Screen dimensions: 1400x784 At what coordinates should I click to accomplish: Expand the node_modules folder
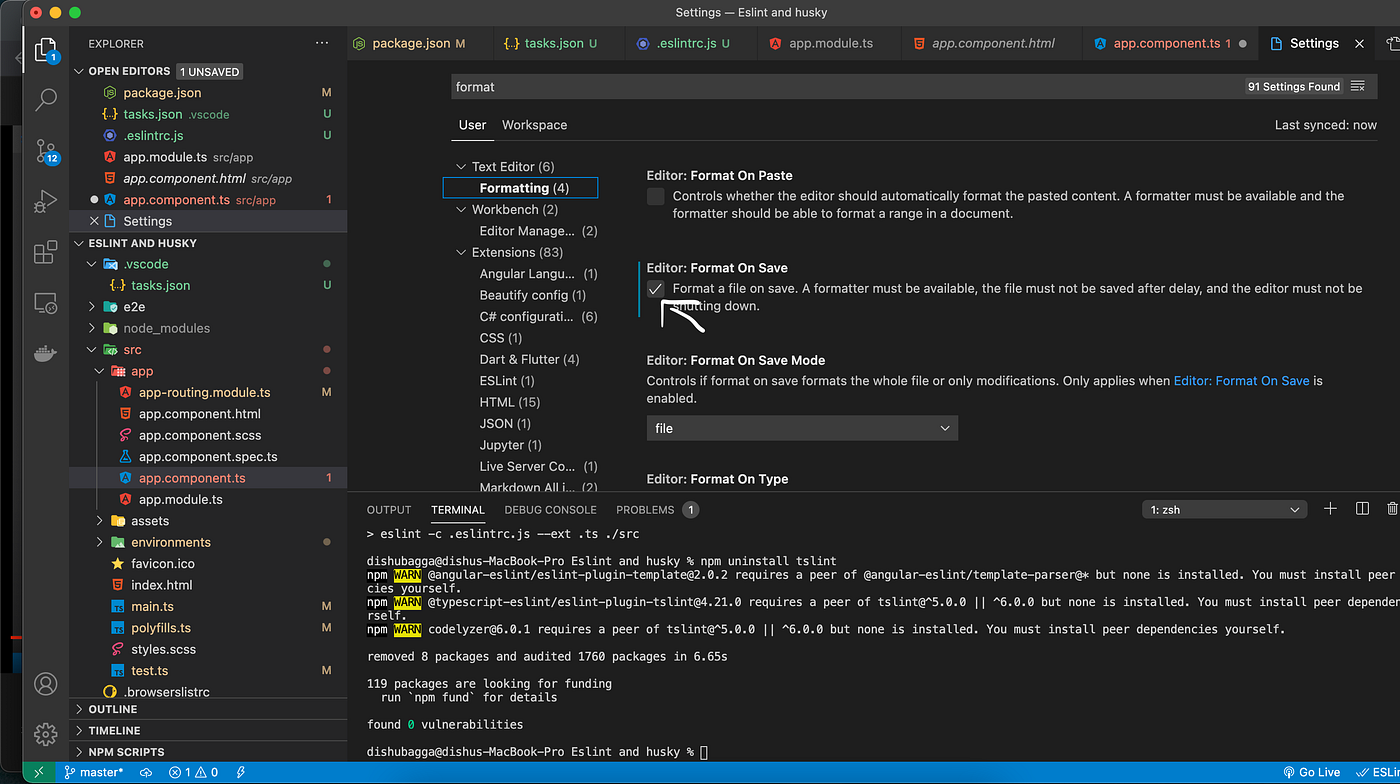click(x=166, y=328)
